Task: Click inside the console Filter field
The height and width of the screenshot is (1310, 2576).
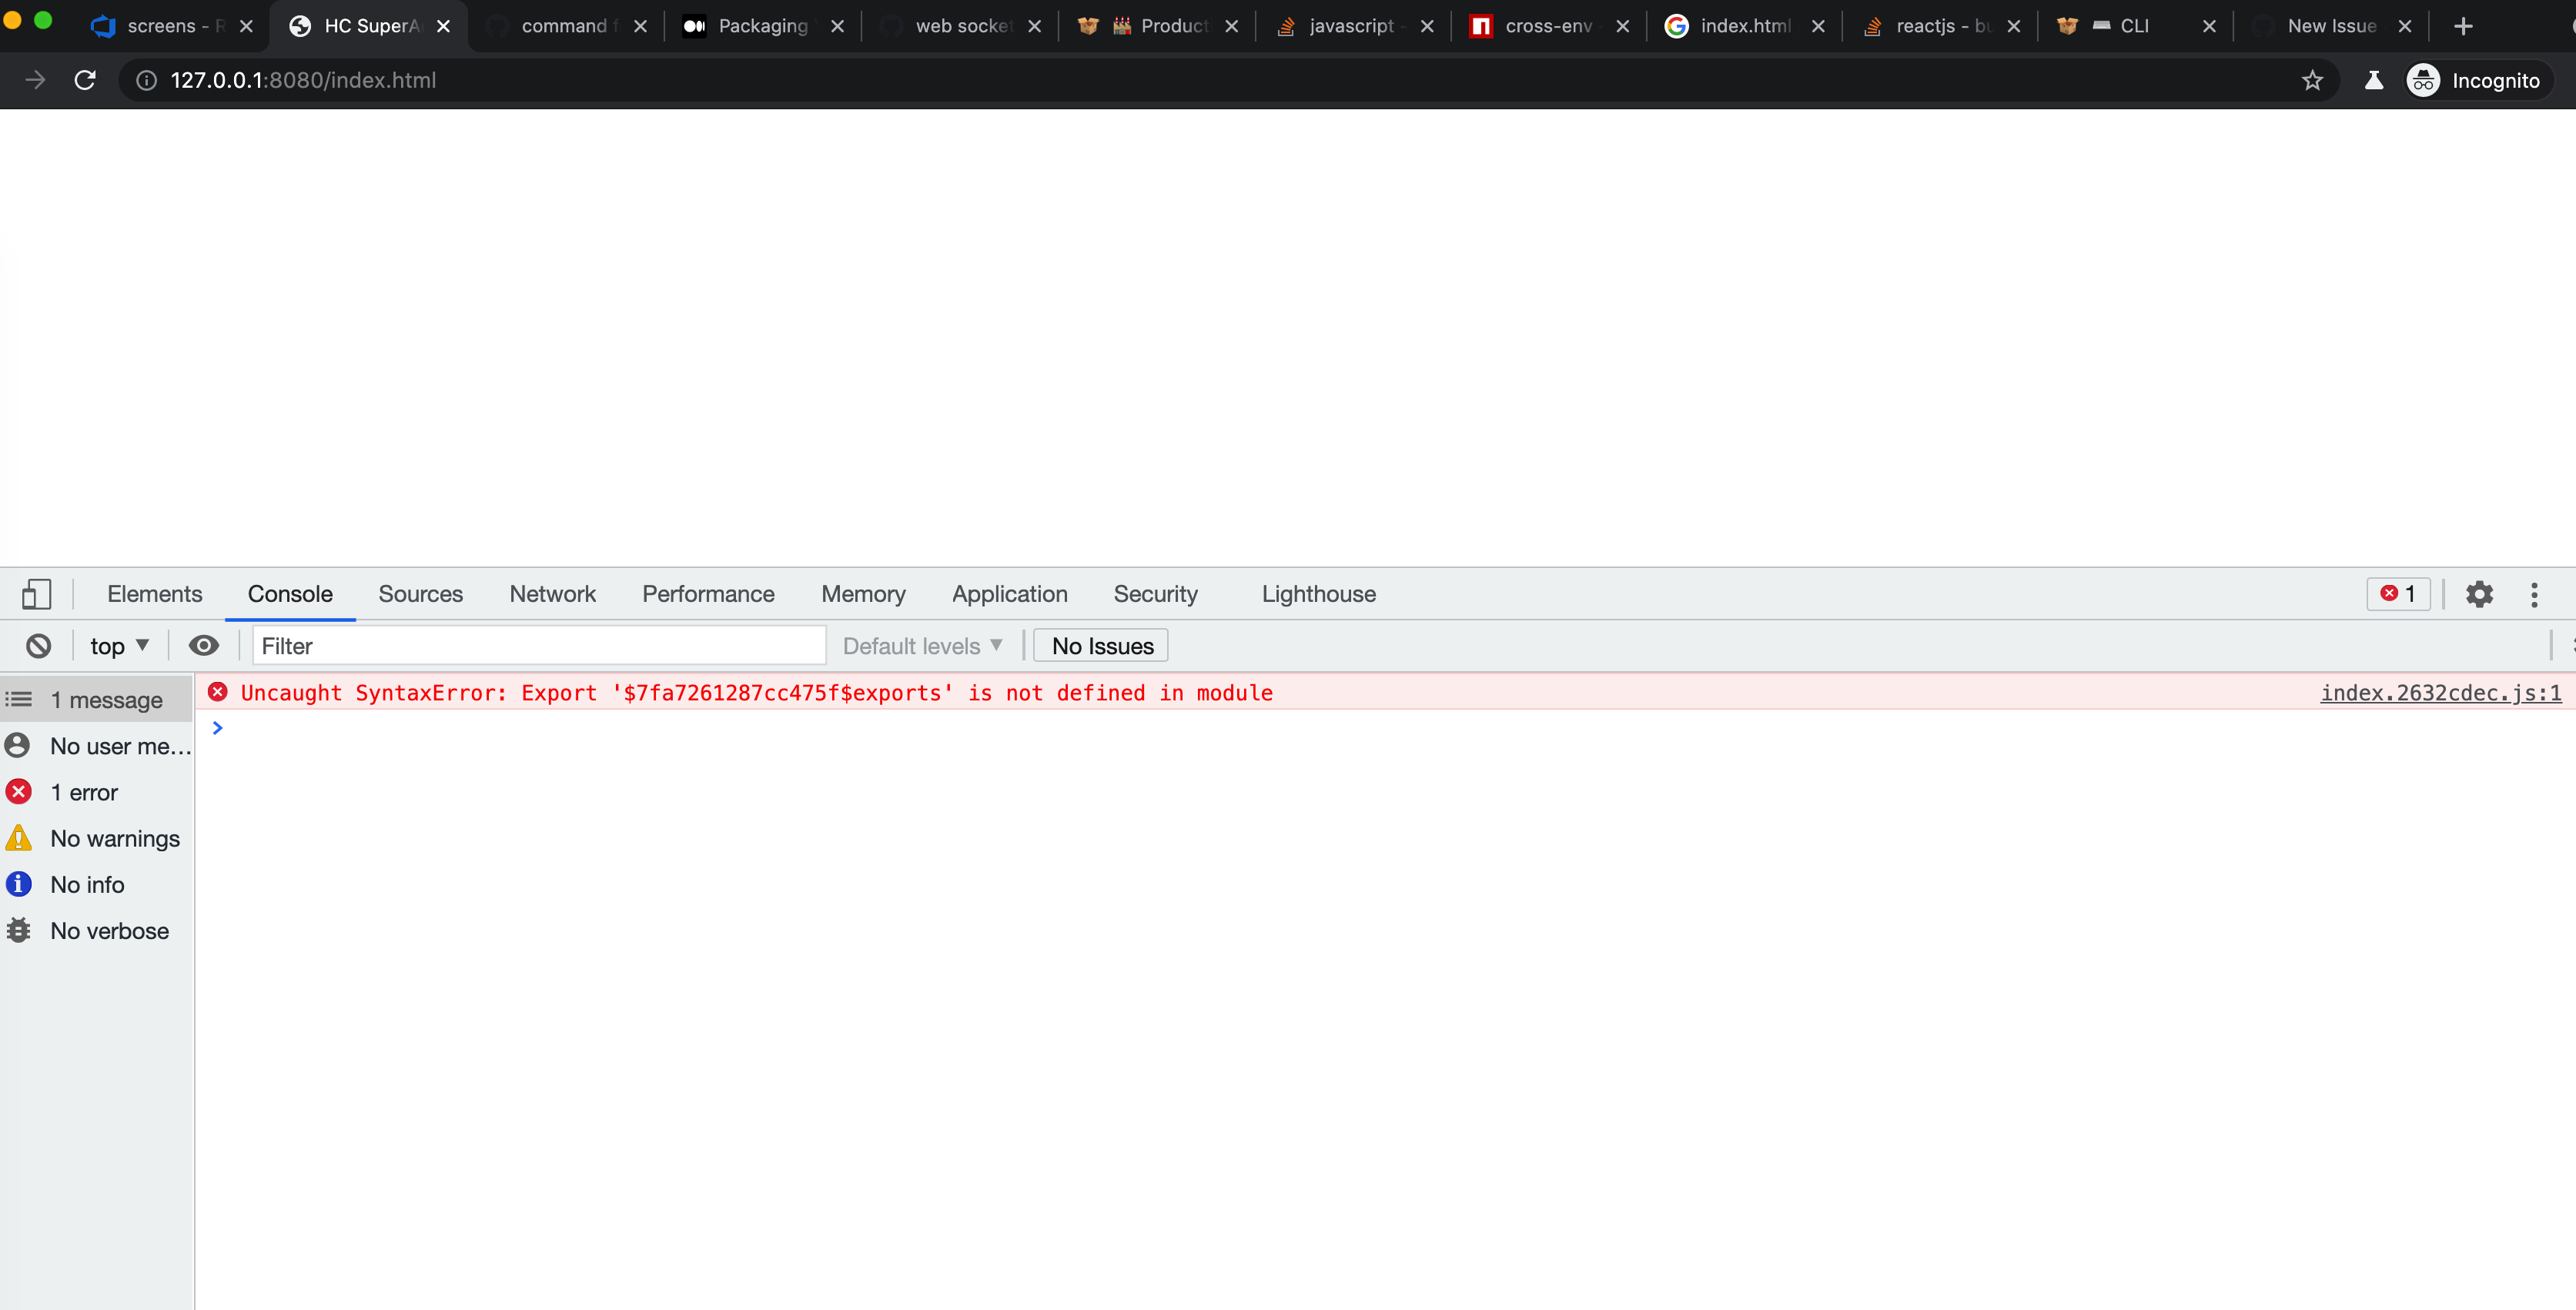Action: tap(538, 645)
